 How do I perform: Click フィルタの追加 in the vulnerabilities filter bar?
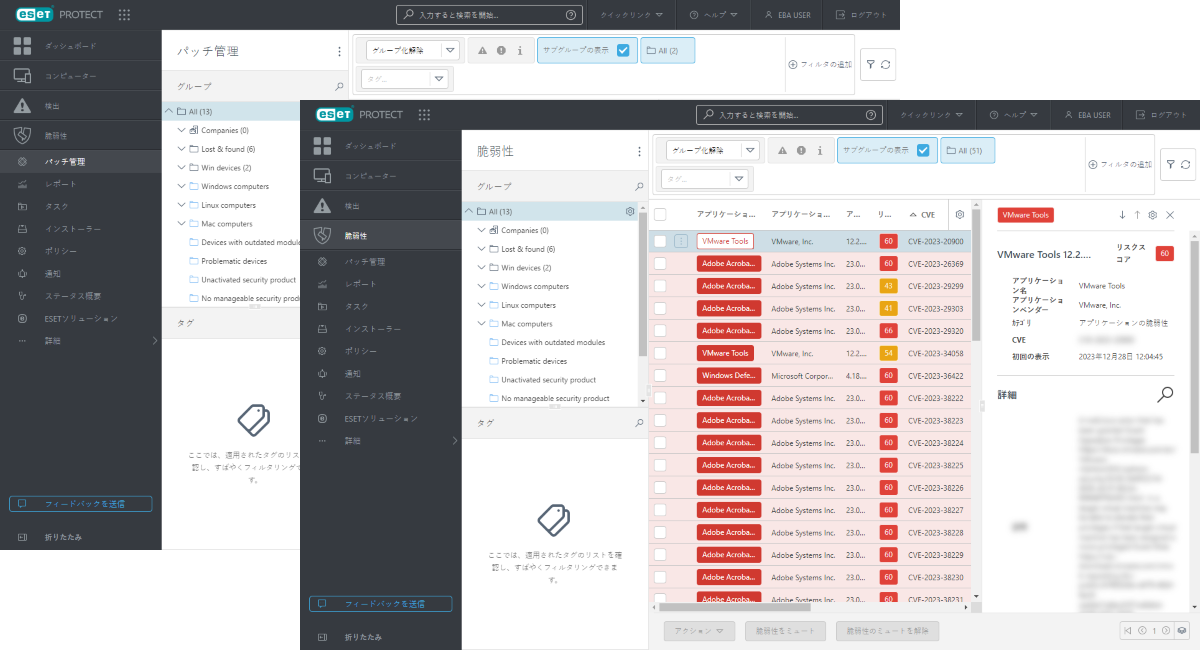[1119, 164]
